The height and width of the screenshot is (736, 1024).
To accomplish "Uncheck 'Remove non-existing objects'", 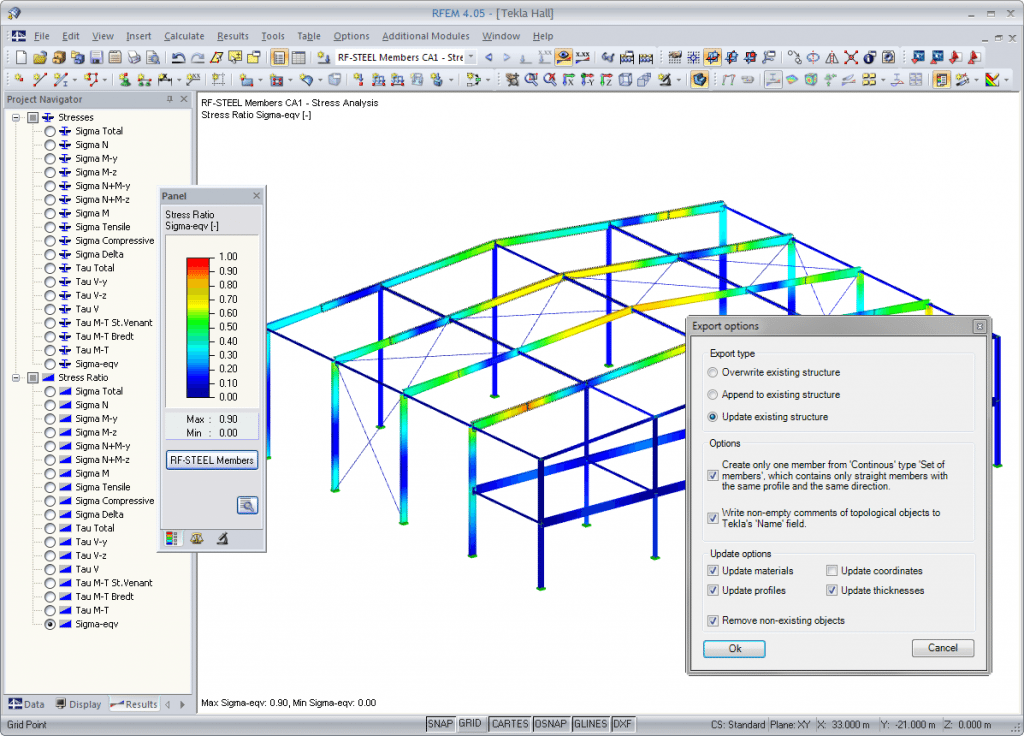I will click(712, 621).
